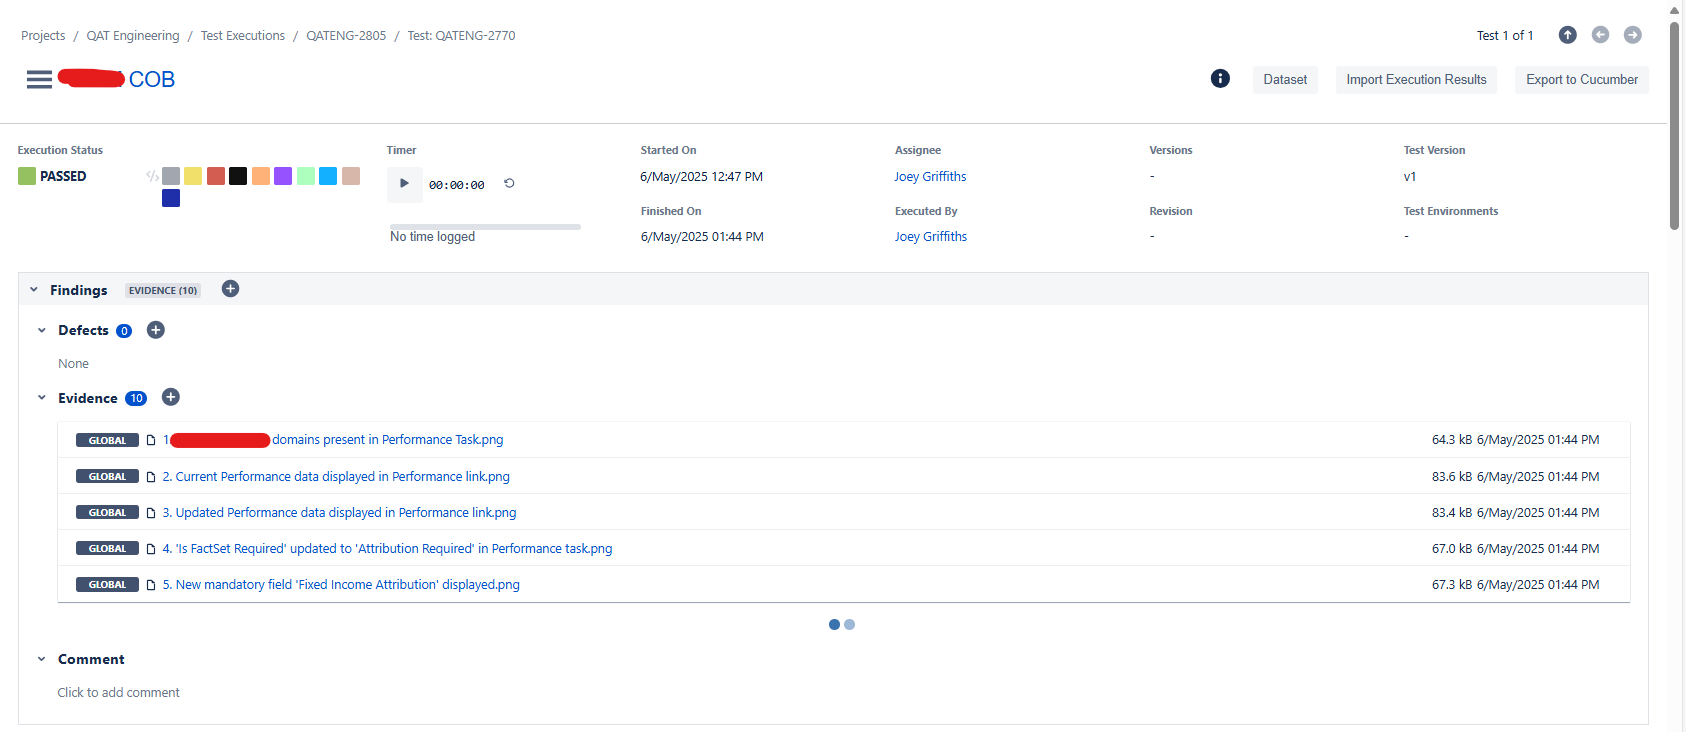
Task: Go to next test arrow icon
Action: (1633, 35)
